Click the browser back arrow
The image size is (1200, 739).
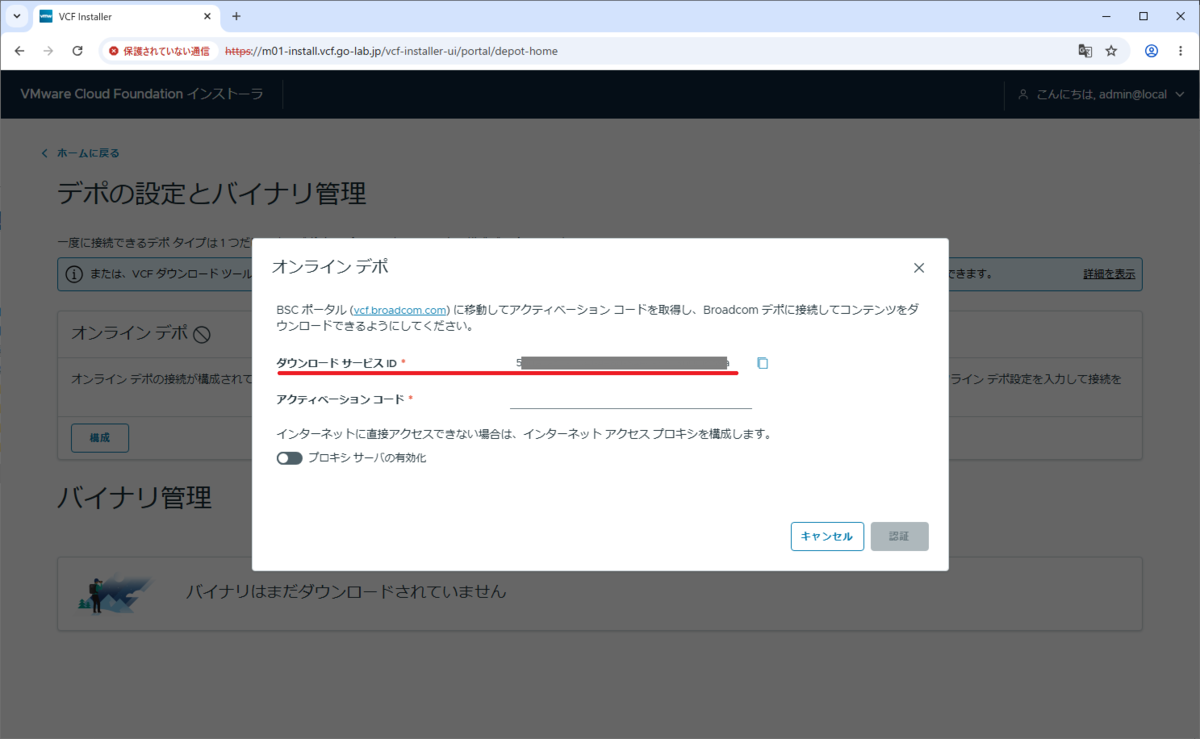pyautogui.click(x=19, y=51)
